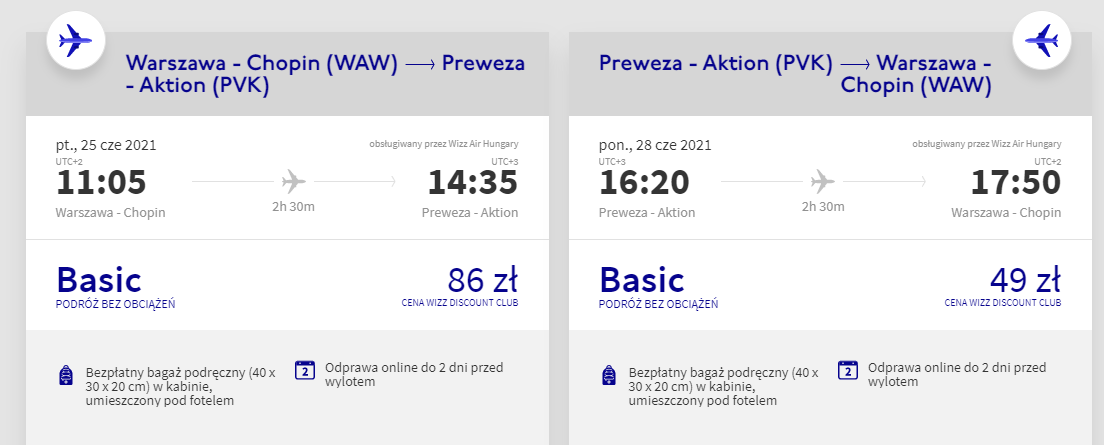Select the Basic fare for outbound flight
The height and width of the screenshot is (445, 1104).
pyautogui.click(x=99, y=280)
